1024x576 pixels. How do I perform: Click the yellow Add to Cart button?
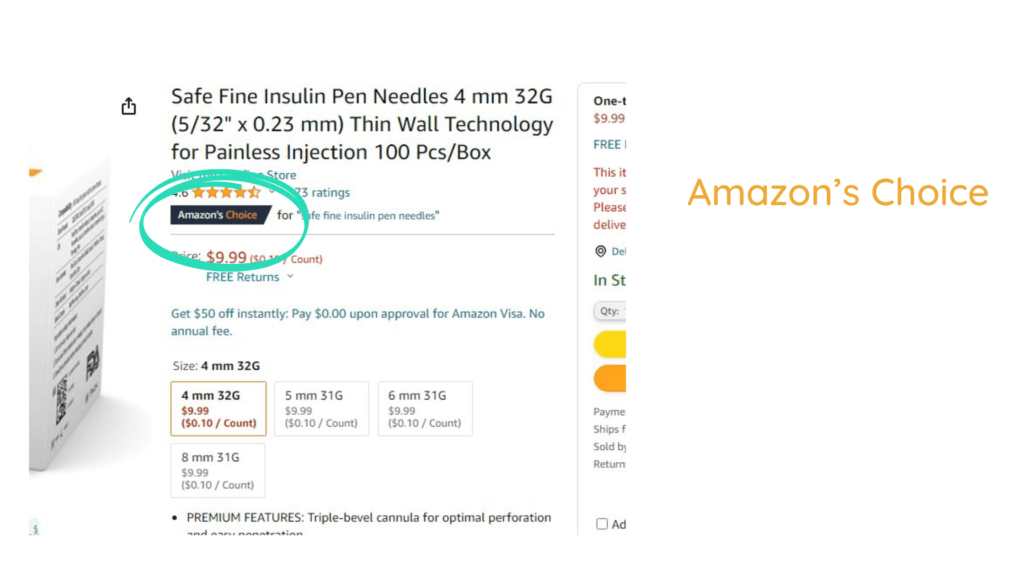610,344
